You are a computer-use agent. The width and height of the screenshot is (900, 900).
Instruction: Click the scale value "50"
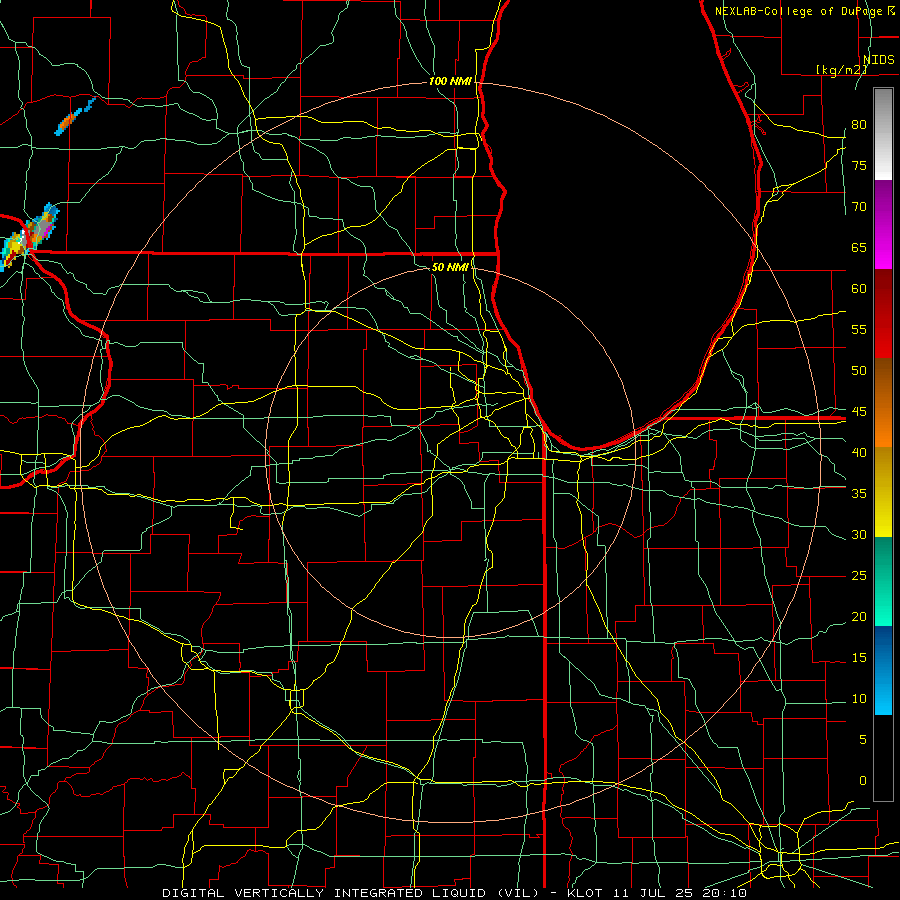pyautogui.click(x=859, y=371)
